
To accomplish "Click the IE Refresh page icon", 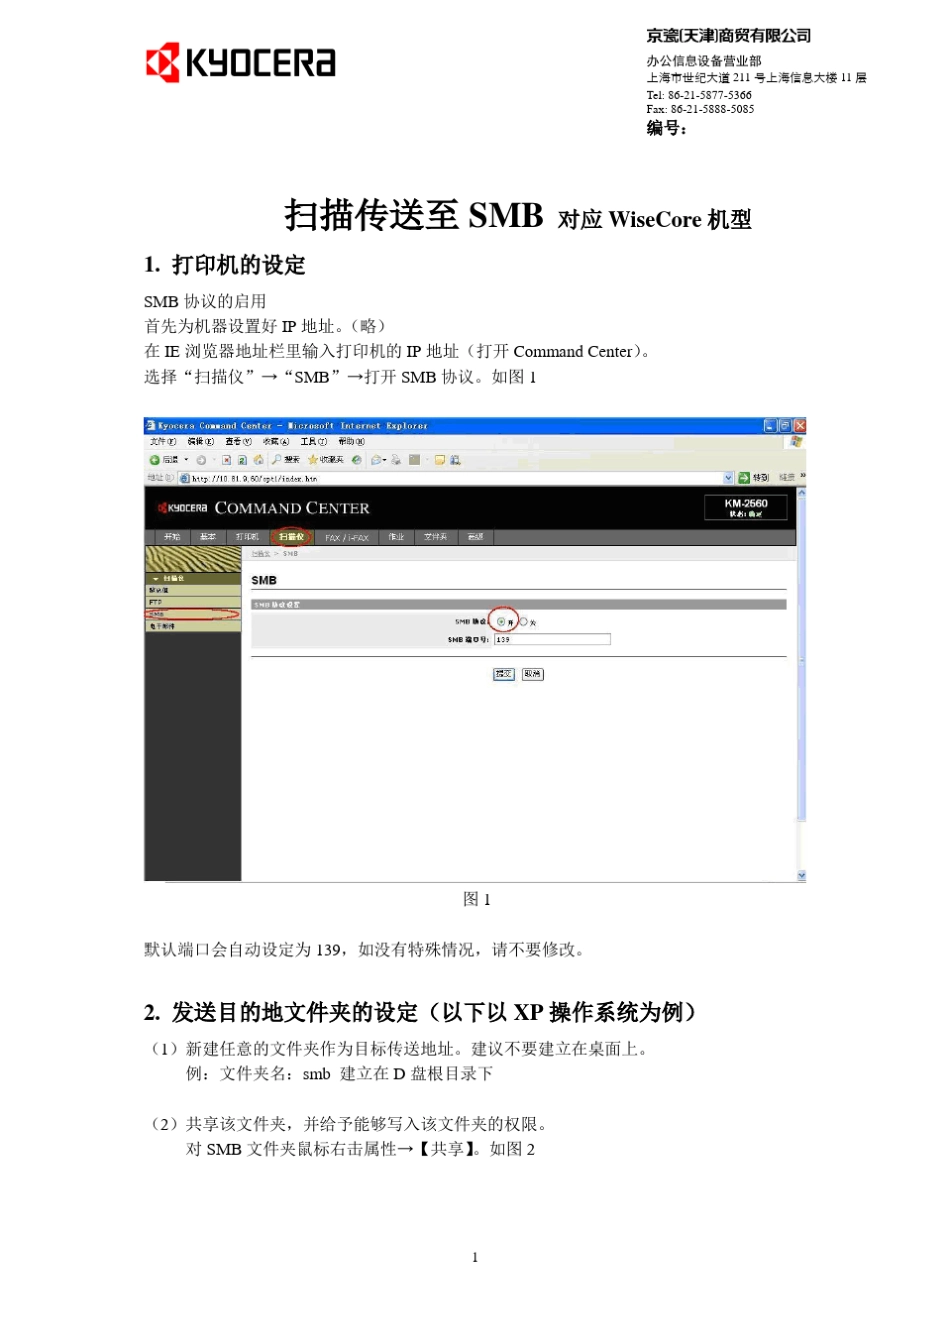I will 243,460.
